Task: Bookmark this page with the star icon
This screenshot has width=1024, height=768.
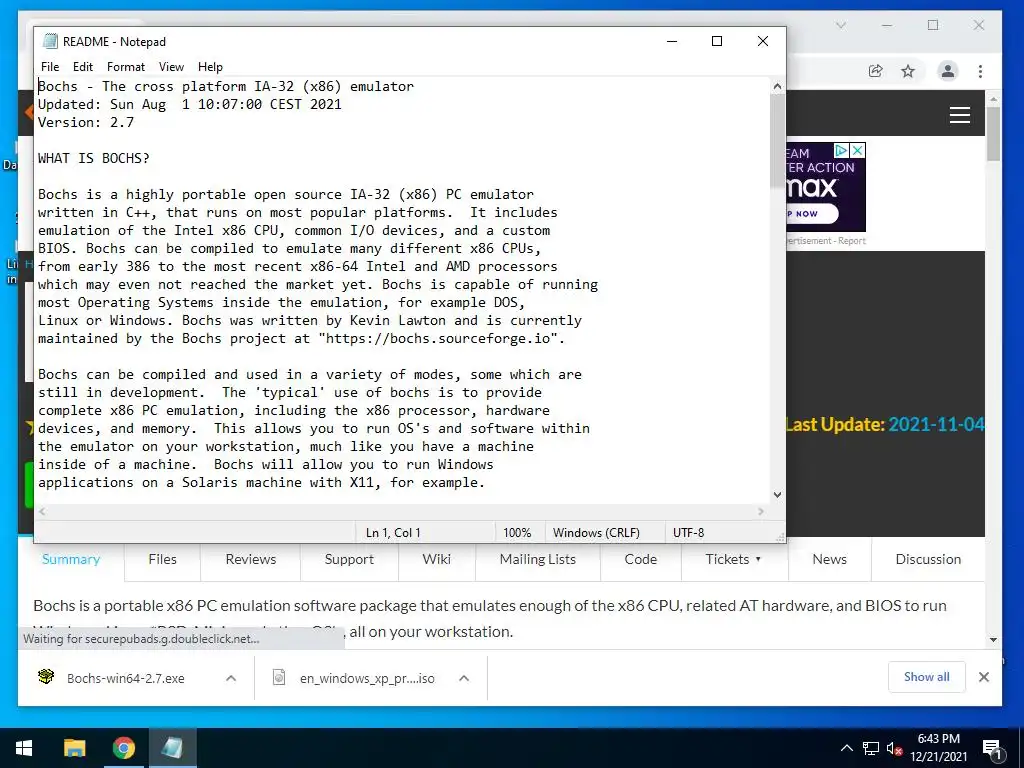Action: pyautogui.click(x=908, y=71)
